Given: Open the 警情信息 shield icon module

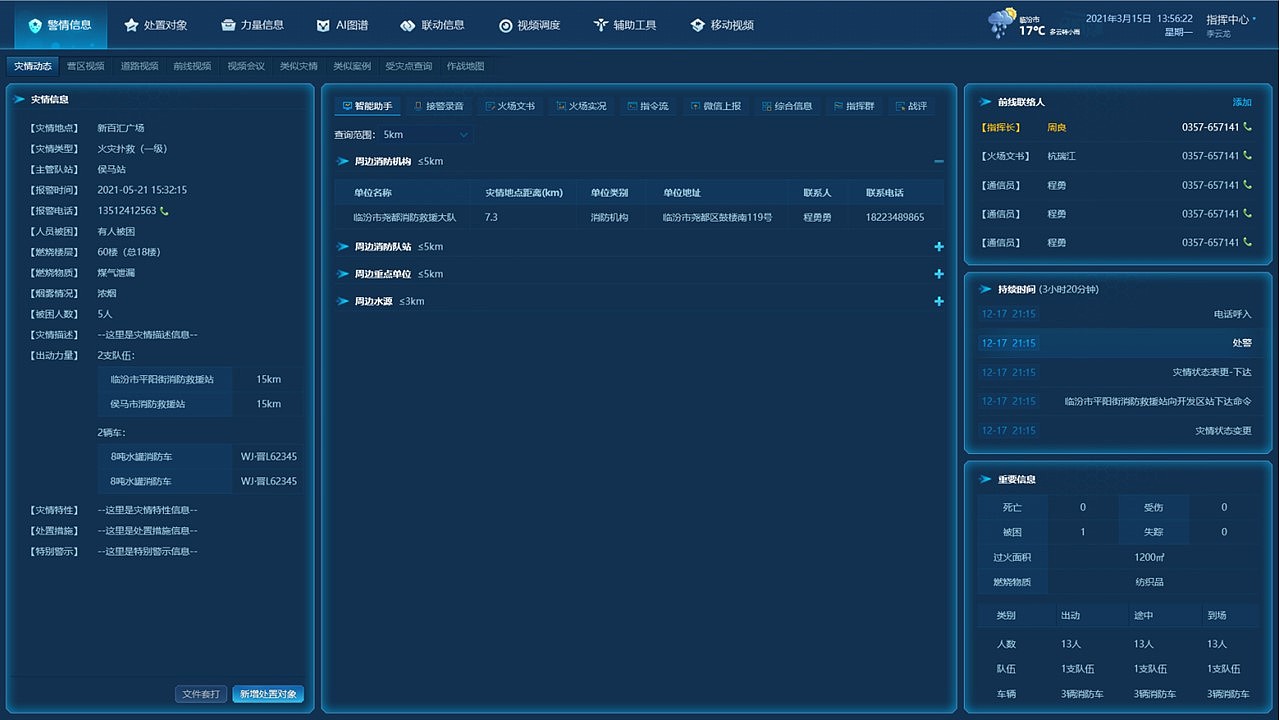Looking at the screenshot, I should pos(60,25).
